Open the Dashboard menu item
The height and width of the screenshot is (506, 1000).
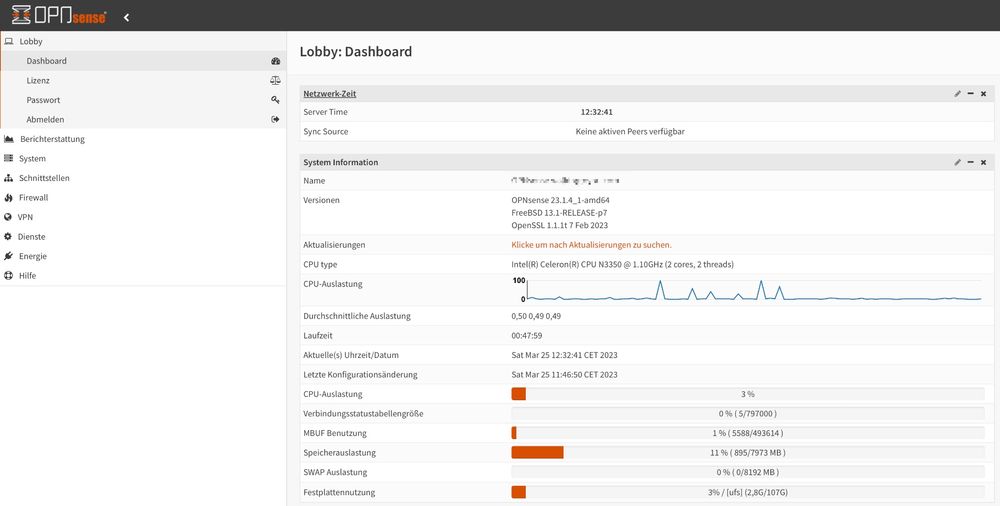143,61
